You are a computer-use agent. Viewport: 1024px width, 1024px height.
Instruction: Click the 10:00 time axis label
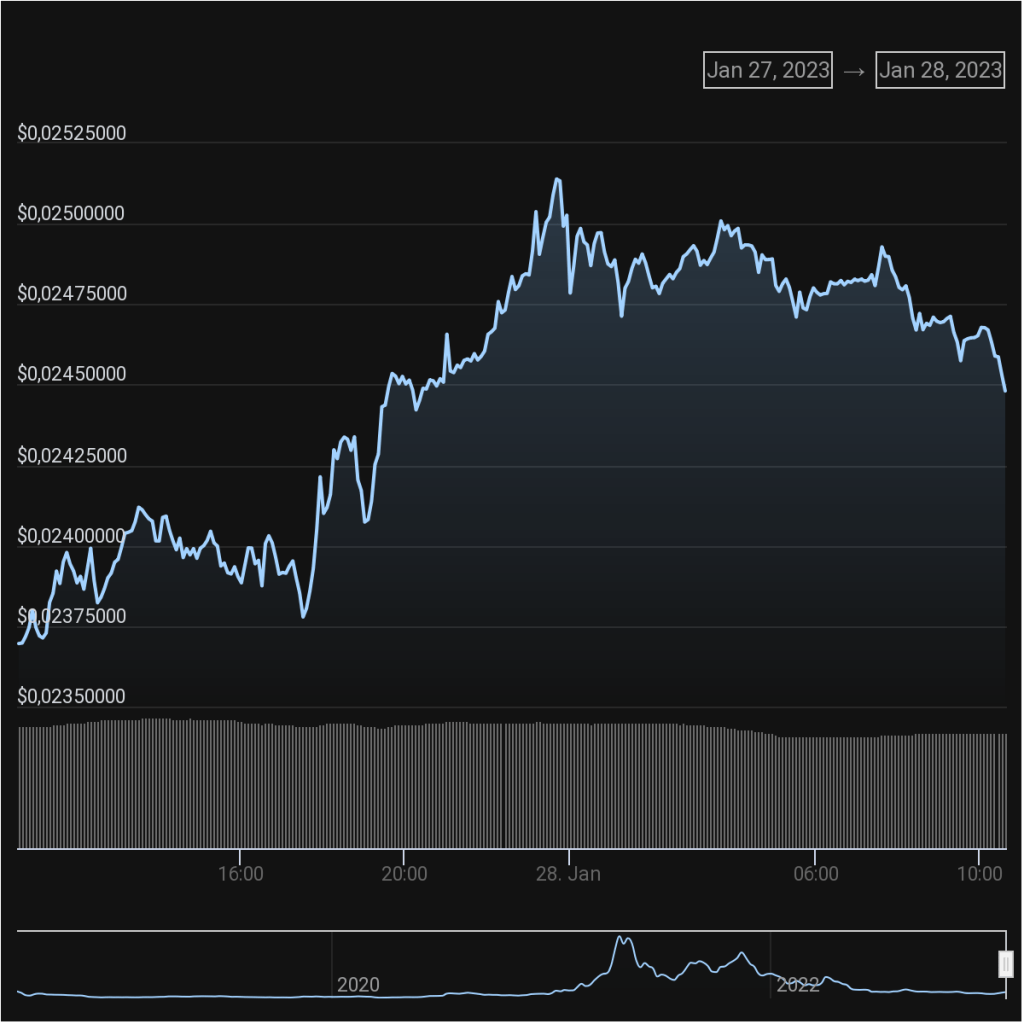click(980, 874)
